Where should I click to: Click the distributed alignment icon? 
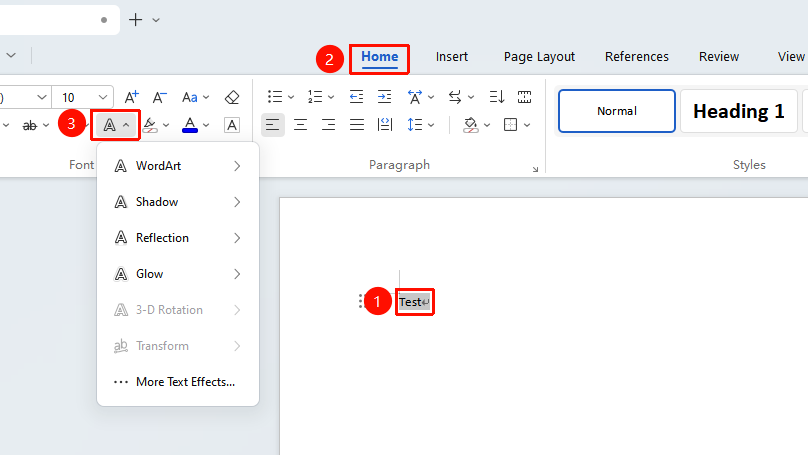[385, 125]
